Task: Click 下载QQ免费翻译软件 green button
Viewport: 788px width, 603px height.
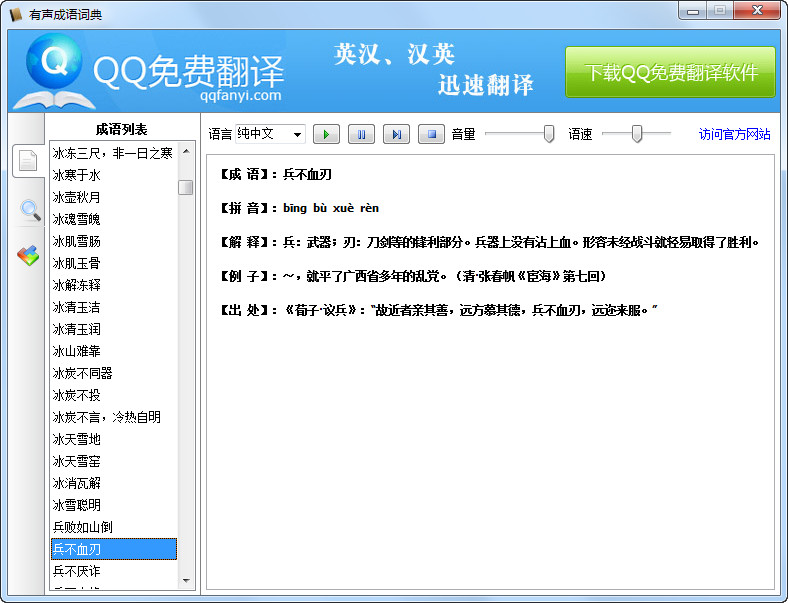Action: coord(670,72)
